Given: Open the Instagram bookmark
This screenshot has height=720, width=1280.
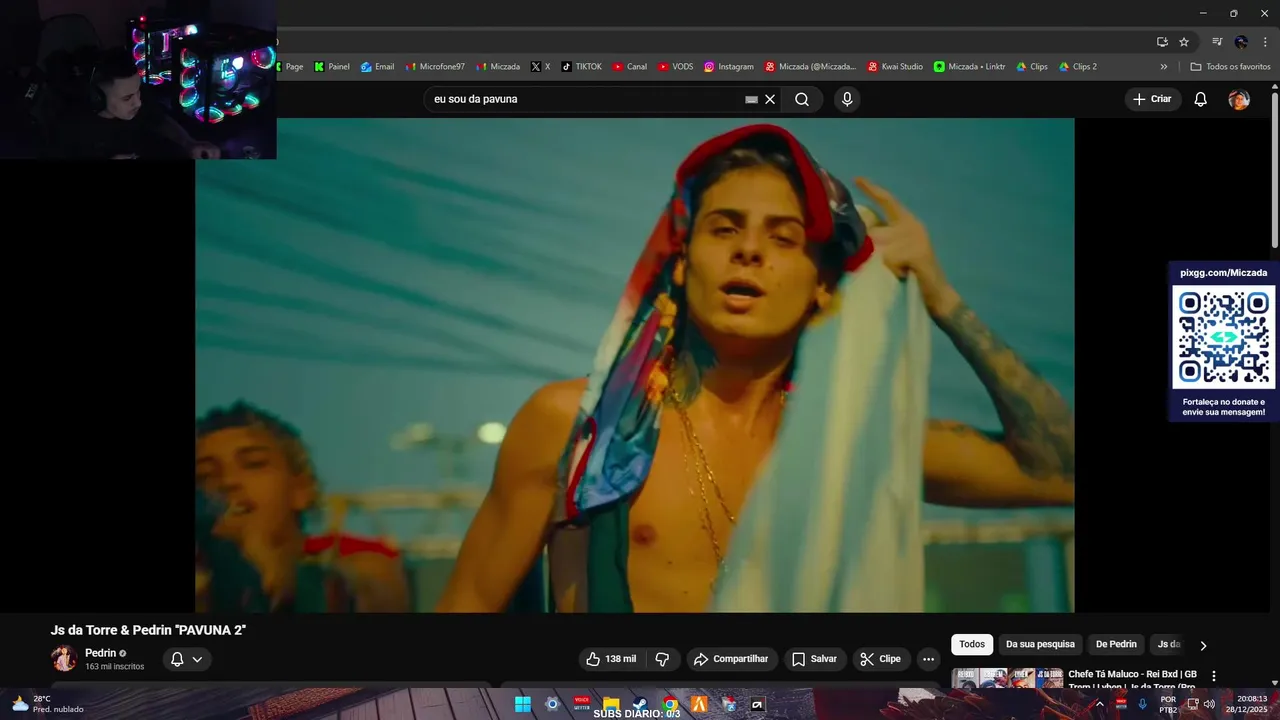Looking at the screenshot, I should click(x=729, y=67).
